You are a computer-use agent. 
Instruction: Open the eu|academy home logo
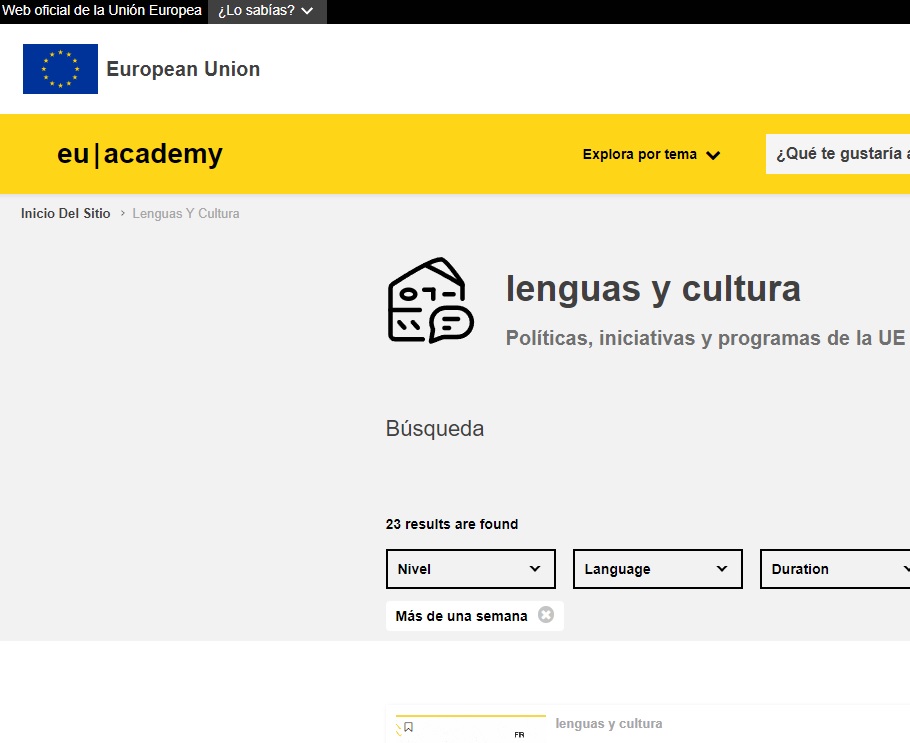[x=140, y=154]
